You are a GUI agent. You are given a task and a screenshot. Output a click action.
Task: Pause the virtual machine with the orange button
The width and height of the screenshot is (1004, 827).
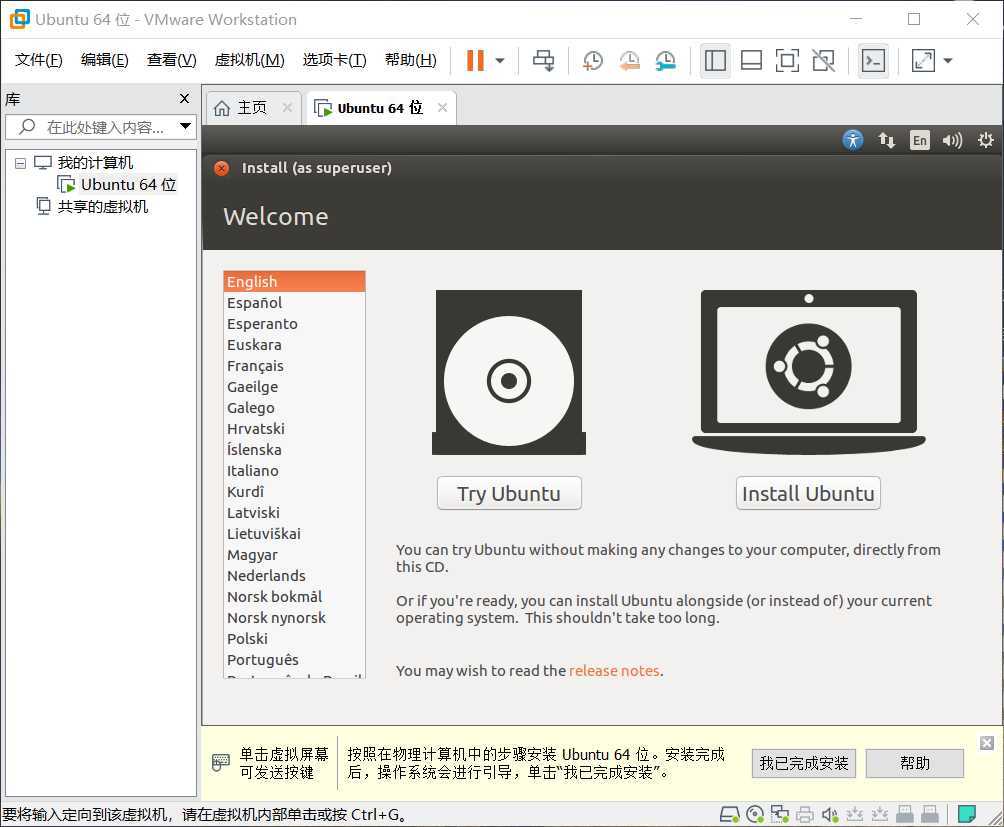click(x=475, y=61)
